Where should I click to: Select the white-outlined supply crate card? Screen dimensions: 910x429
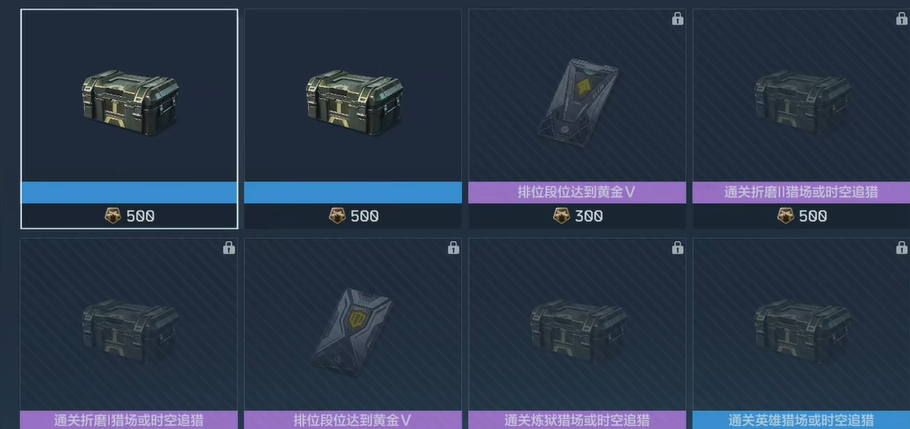129,118
